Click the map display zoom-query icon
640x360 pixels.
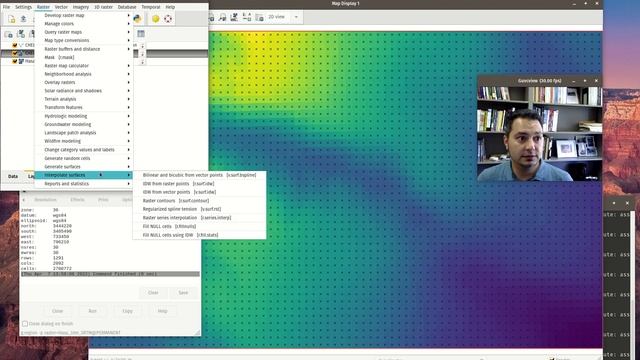click(x=222, y=17)
